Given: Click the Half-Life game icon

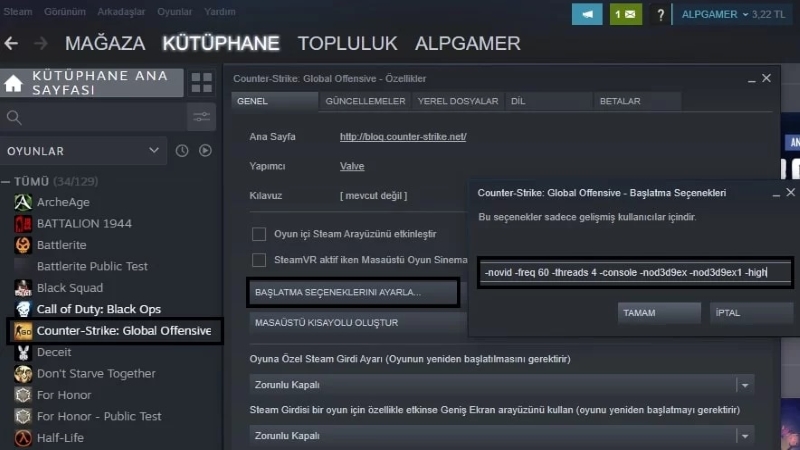Looking at the screenshot, I should coord(23,438).
